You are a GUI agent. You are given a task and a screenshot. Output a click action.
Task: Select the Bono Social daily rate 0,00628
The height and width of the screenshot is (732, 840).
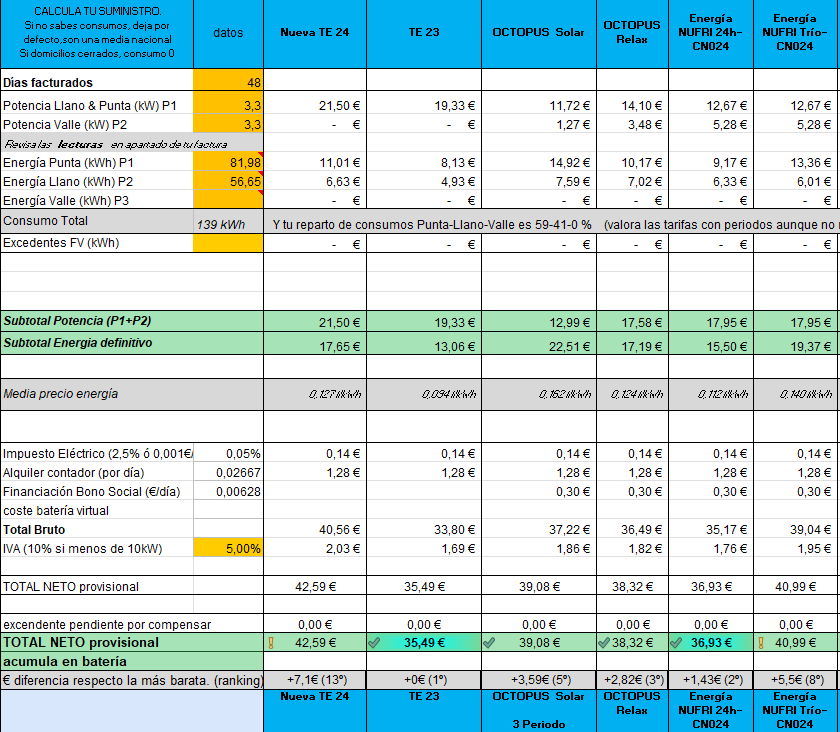coord(228,491)
